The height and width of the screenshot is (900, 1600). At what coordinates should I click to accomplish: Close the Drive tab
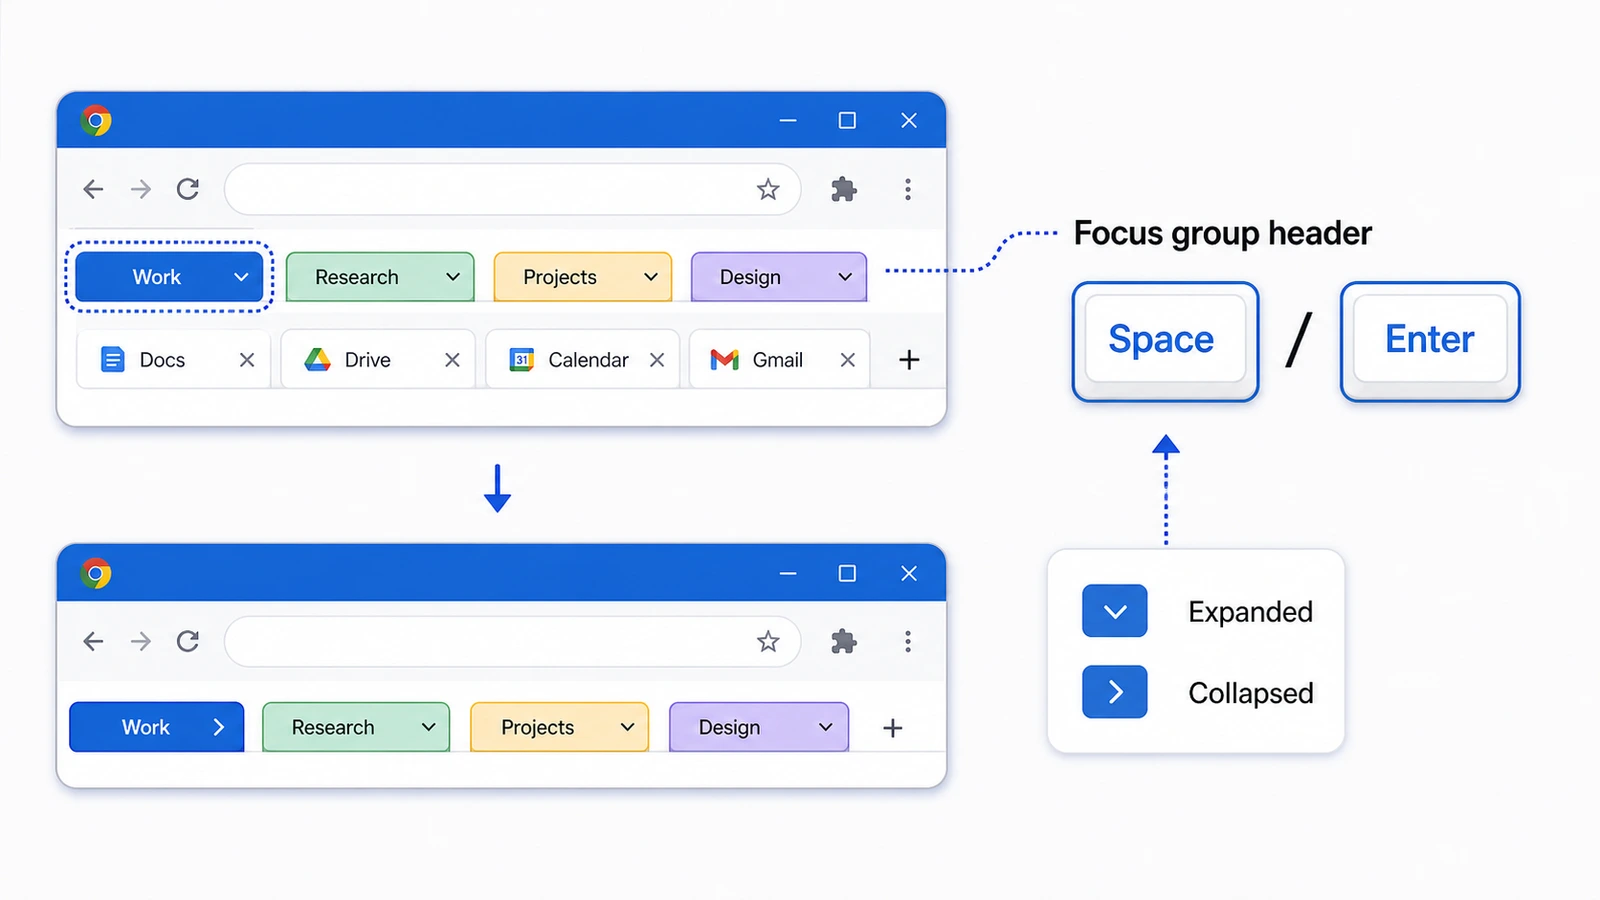452,360
